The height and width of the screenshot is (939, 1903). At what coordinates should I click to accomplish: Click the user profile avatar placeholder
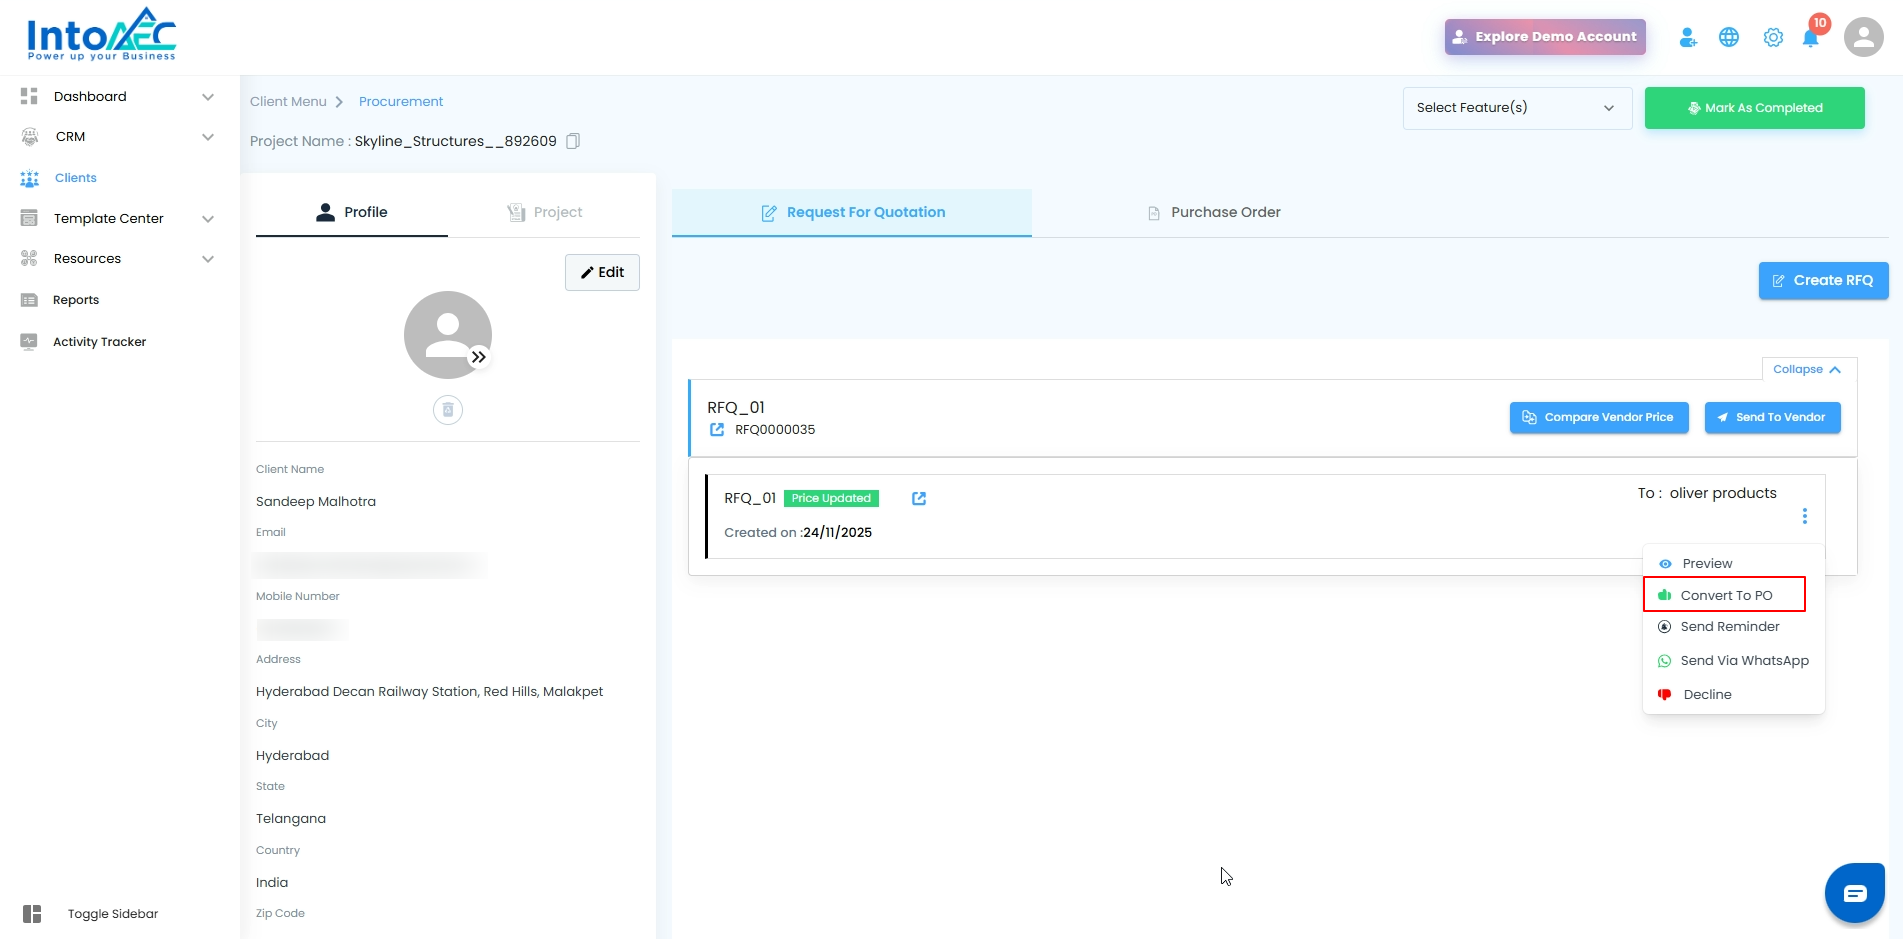click(x=448, y=335)
